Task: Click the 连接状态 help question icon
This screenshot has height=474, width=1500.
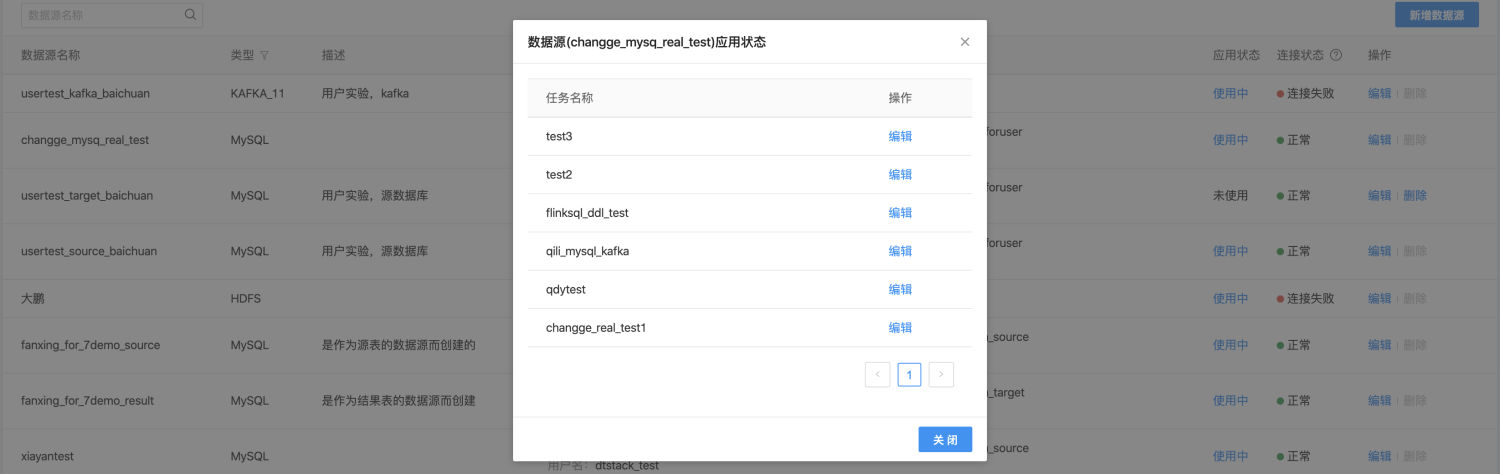Action: pyautogui.click(x=1336, y=55)
